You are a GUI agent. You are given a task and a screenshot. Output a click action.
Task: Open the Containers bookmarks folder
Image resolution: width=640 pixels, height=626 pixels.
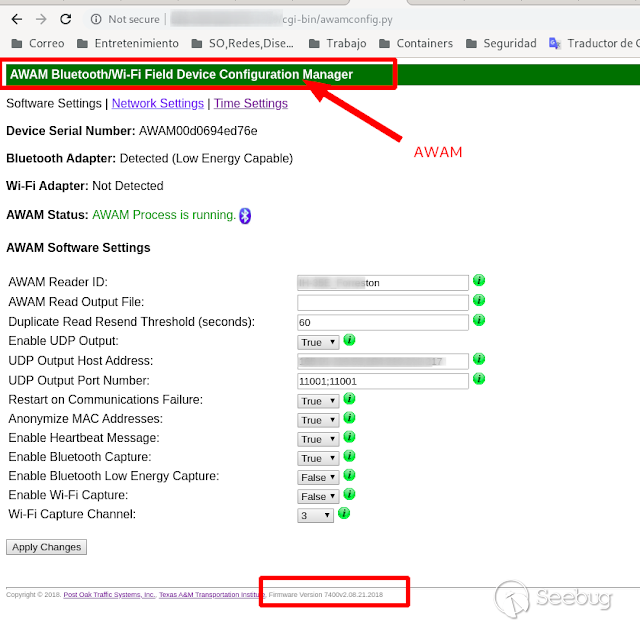point(416,43)
